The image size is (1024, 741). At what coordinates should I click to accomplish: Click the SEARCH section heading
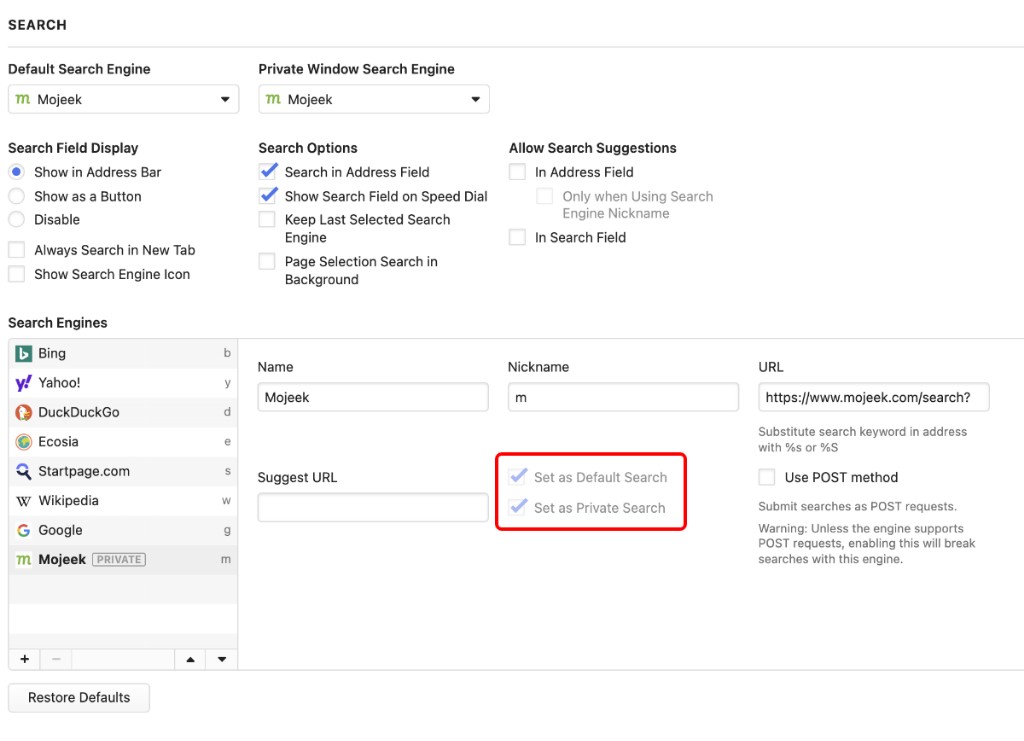click(x=37, y=25)
